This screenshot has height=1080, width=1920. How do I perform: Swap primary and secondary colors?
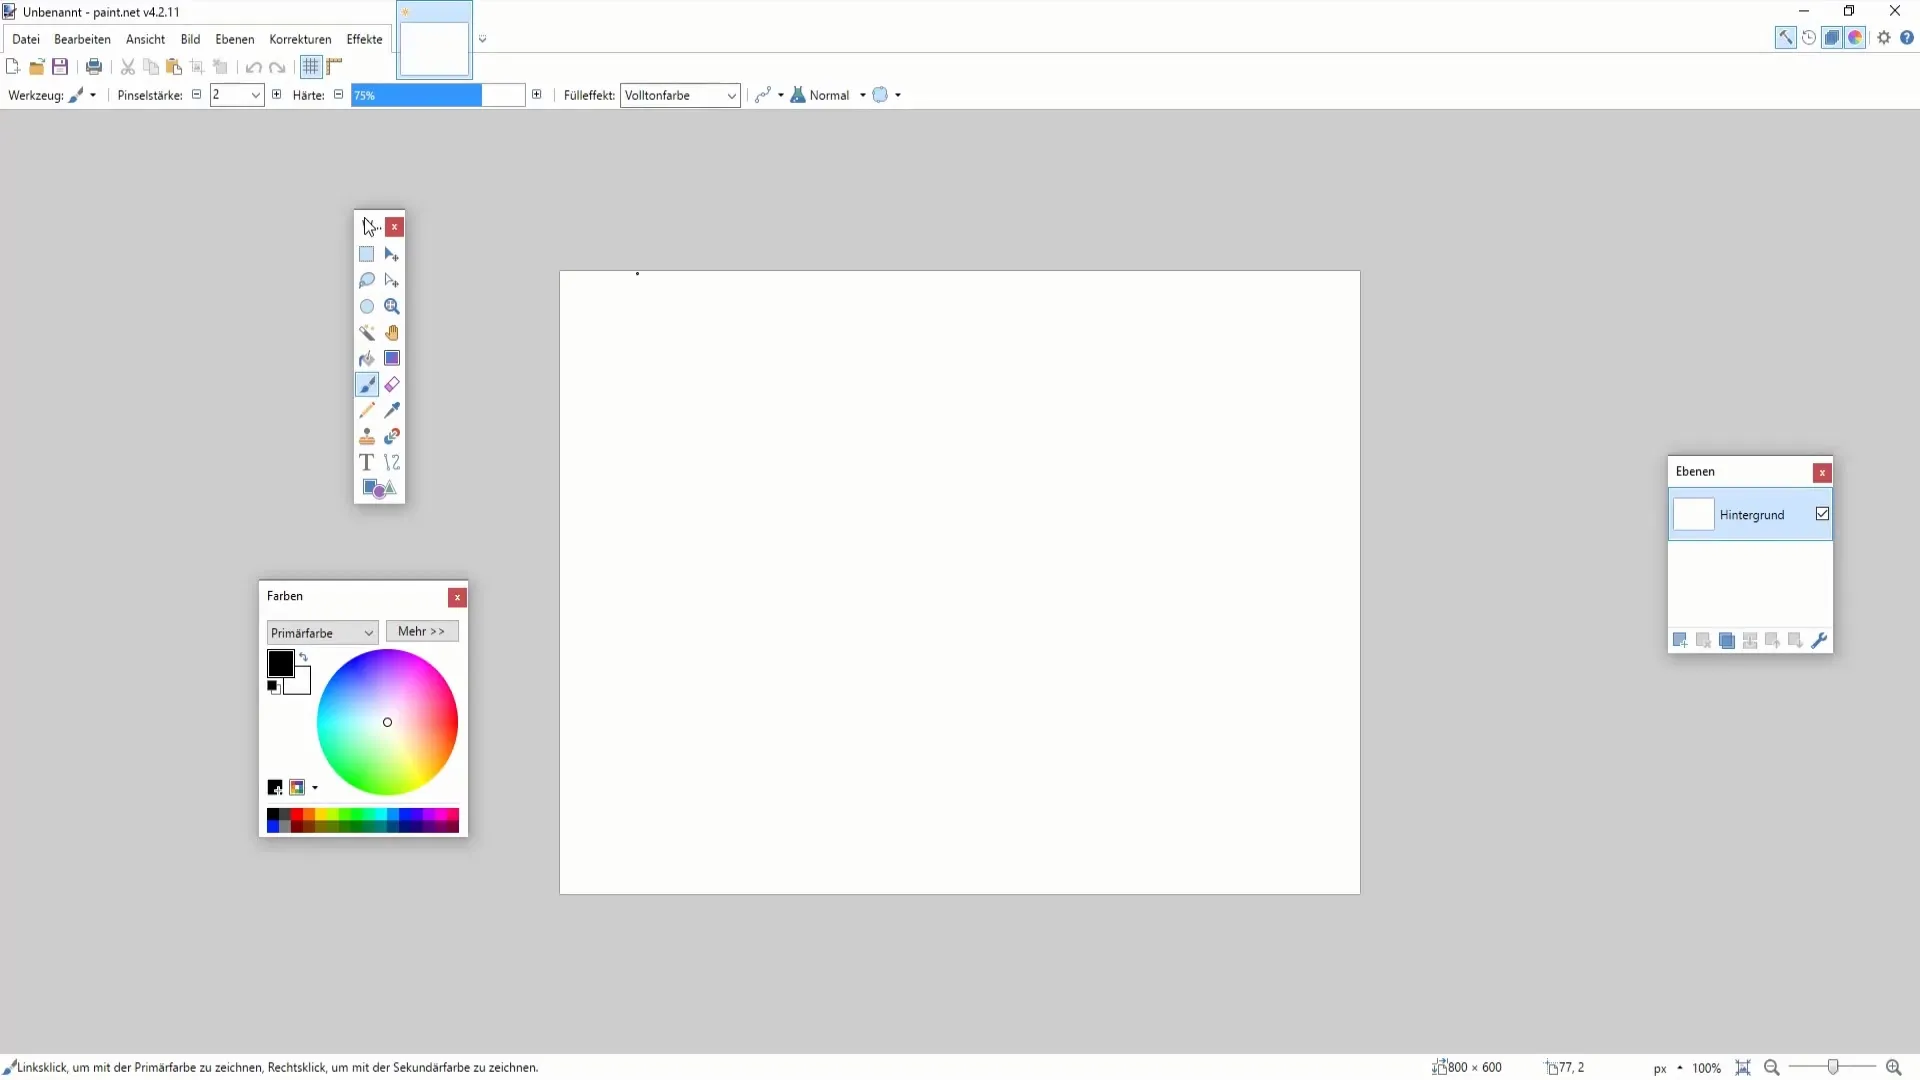tap(303, 657)
